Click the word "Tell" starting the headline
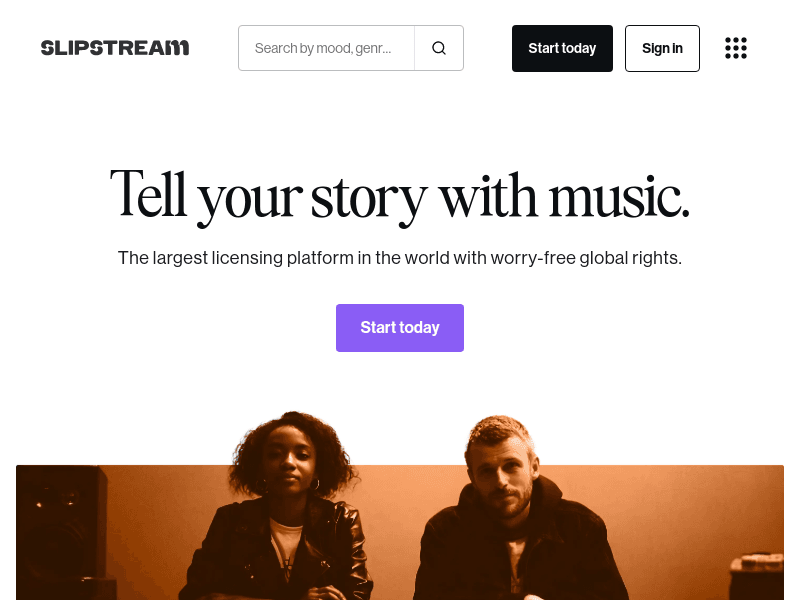The width and height of the screenshot is (800, 600). (148, 193)
